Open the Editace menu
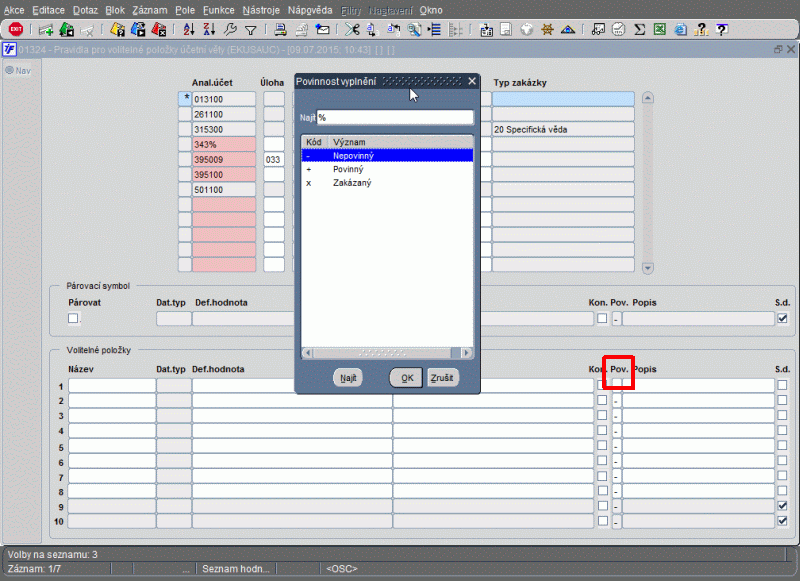The height and width of the screenshot is (581, 800). click(48, 10)
